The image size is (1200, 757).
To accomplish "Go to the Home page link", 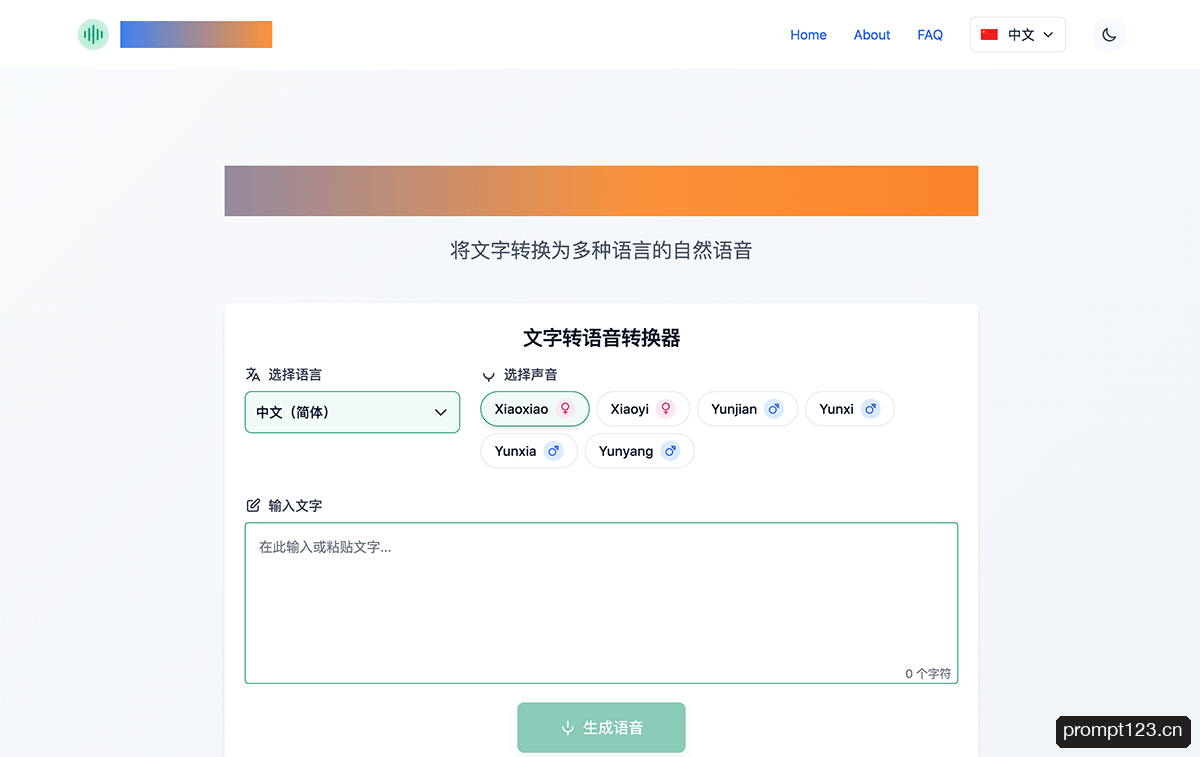I will tap(808, 35).
